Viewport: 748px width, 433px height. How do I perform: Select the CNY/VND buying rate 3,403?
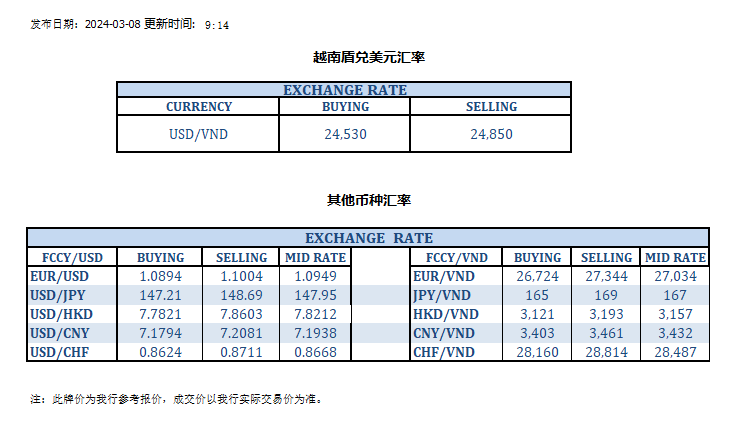[x=538, y=333]
